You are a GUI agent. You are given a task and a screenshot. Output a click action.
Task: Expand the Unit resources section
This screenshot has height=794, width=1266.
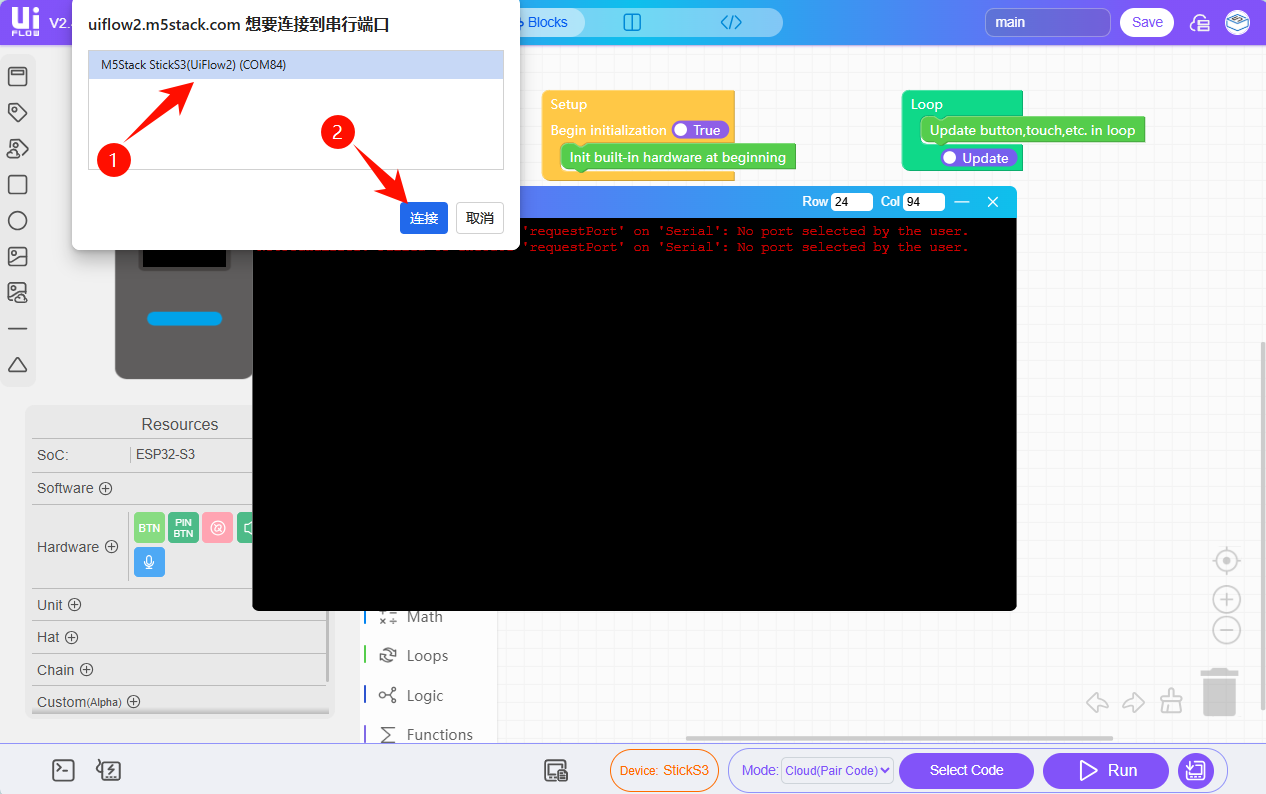(74, 605)
